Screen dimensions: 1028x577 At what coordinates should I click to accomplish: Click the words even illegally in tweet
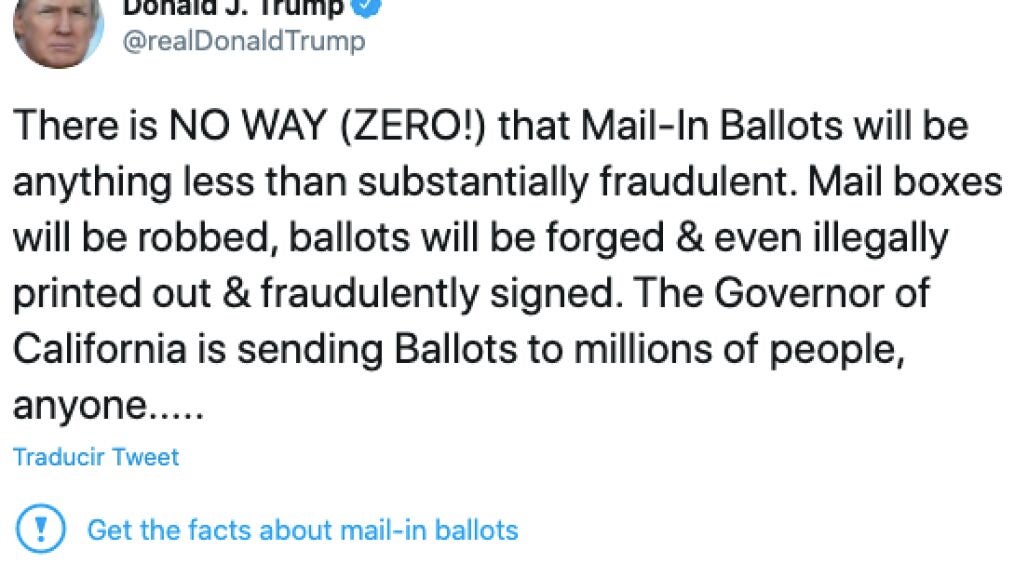[x=831, y=238]
